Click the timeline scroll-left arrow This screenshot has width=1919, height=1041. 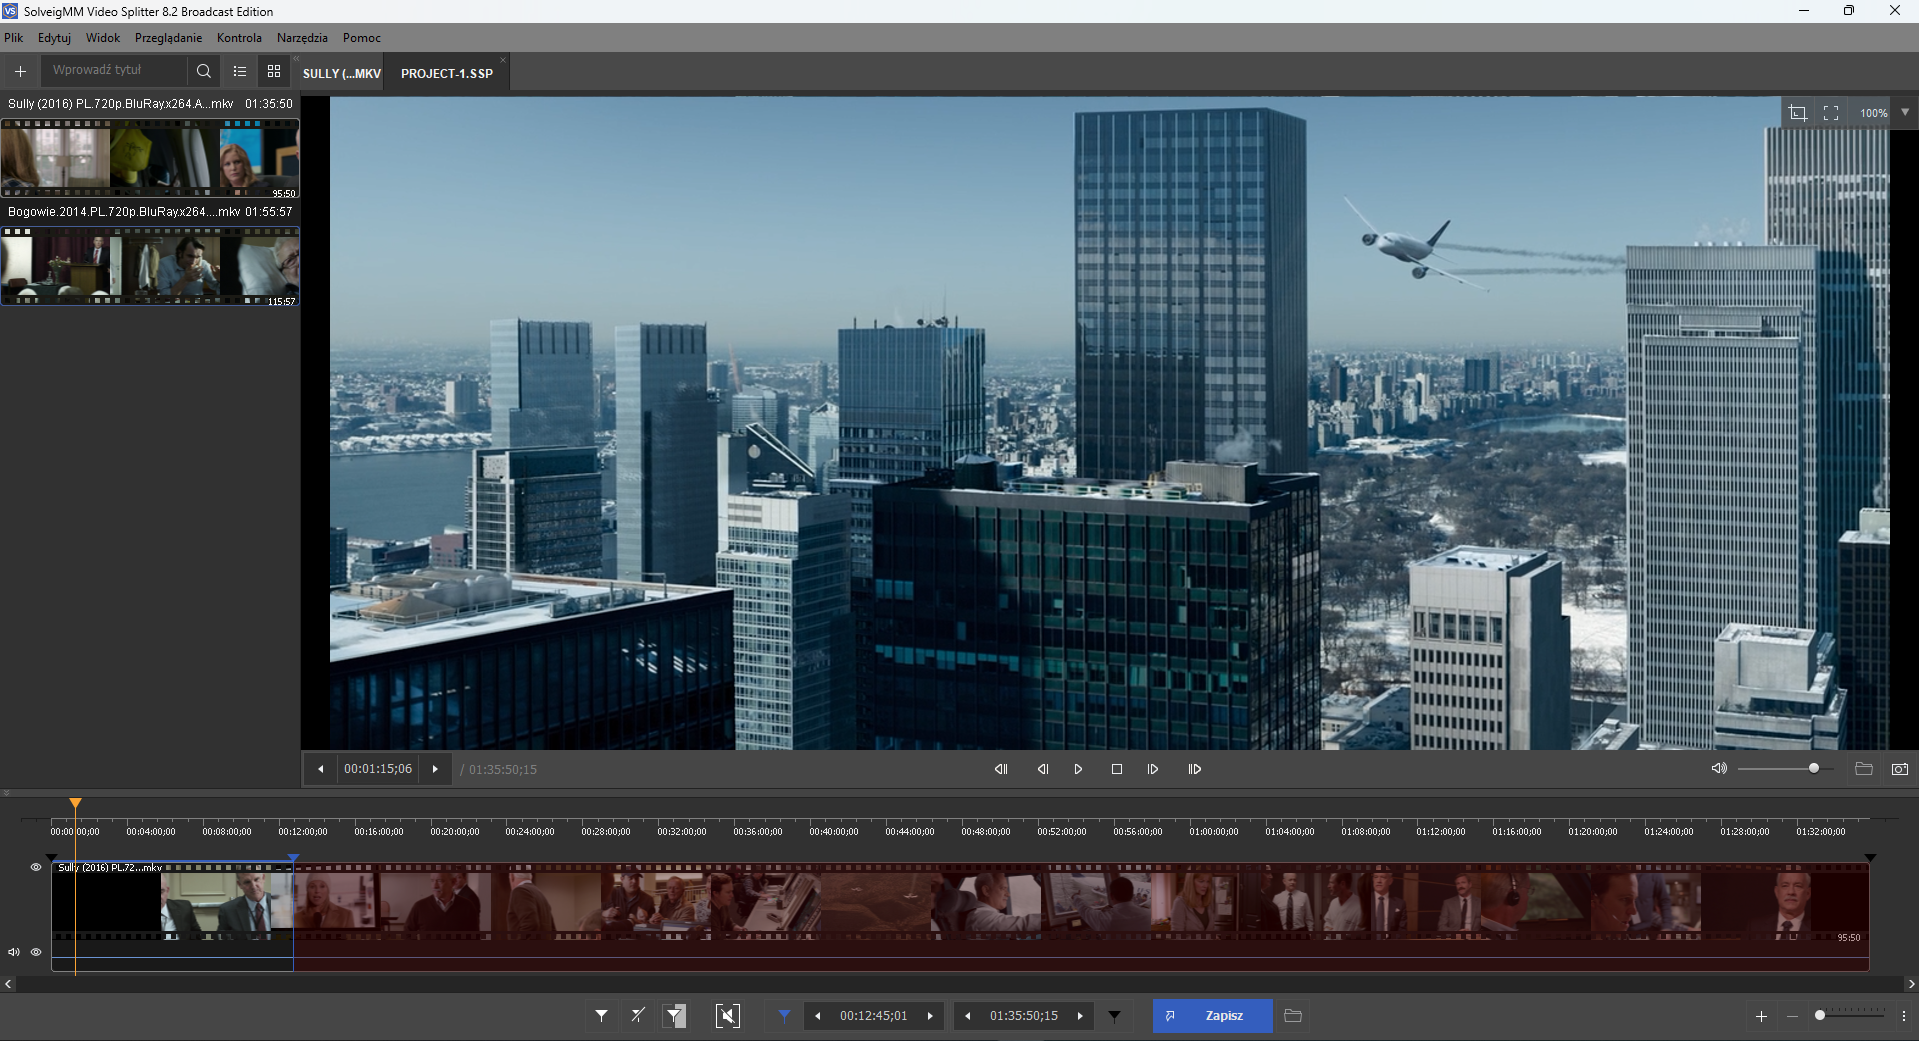click(8, 984)
